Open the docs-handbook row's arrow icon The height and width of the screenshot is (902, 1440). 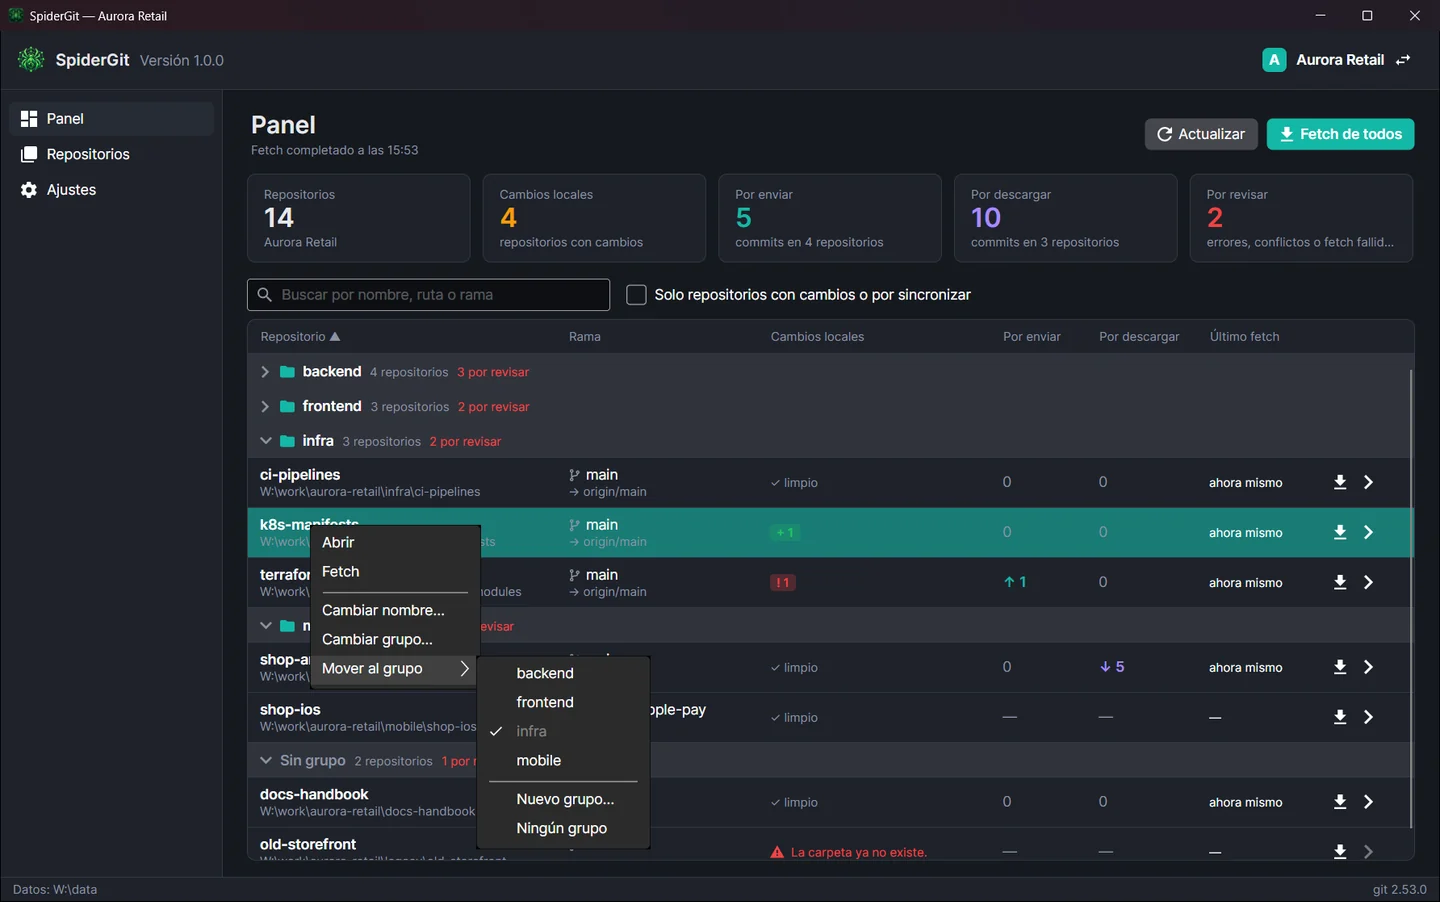(x=1369, y=802)
